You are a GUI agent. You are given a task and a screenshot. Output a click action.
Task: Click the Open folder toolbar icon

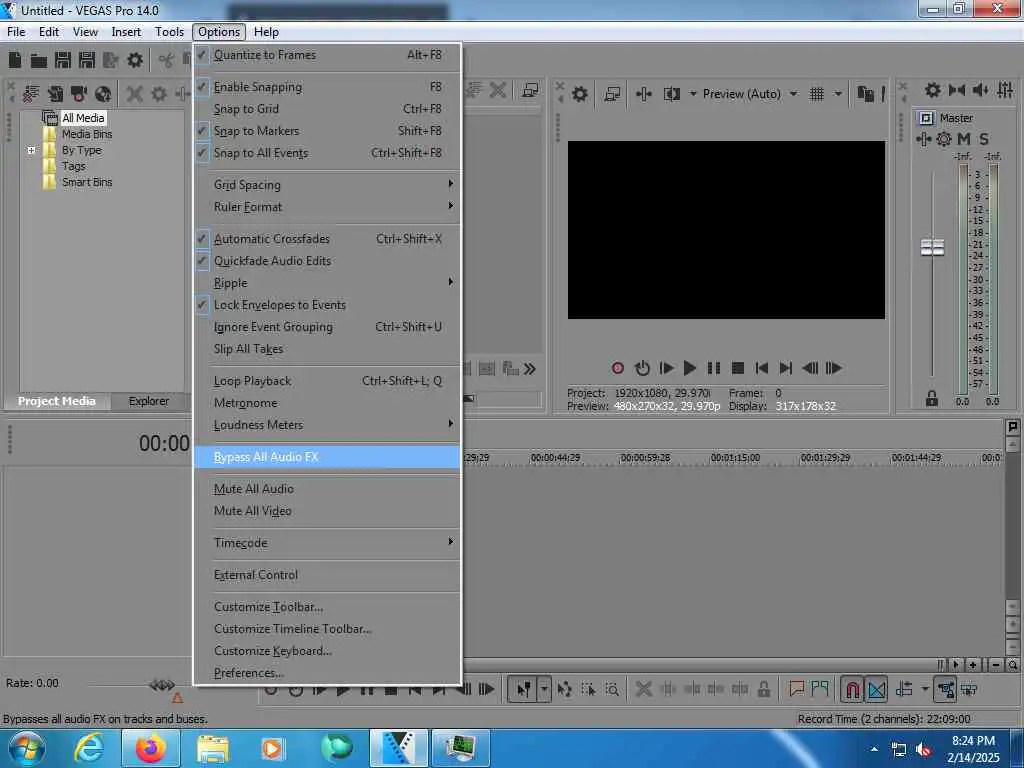[x=39, y=61]
